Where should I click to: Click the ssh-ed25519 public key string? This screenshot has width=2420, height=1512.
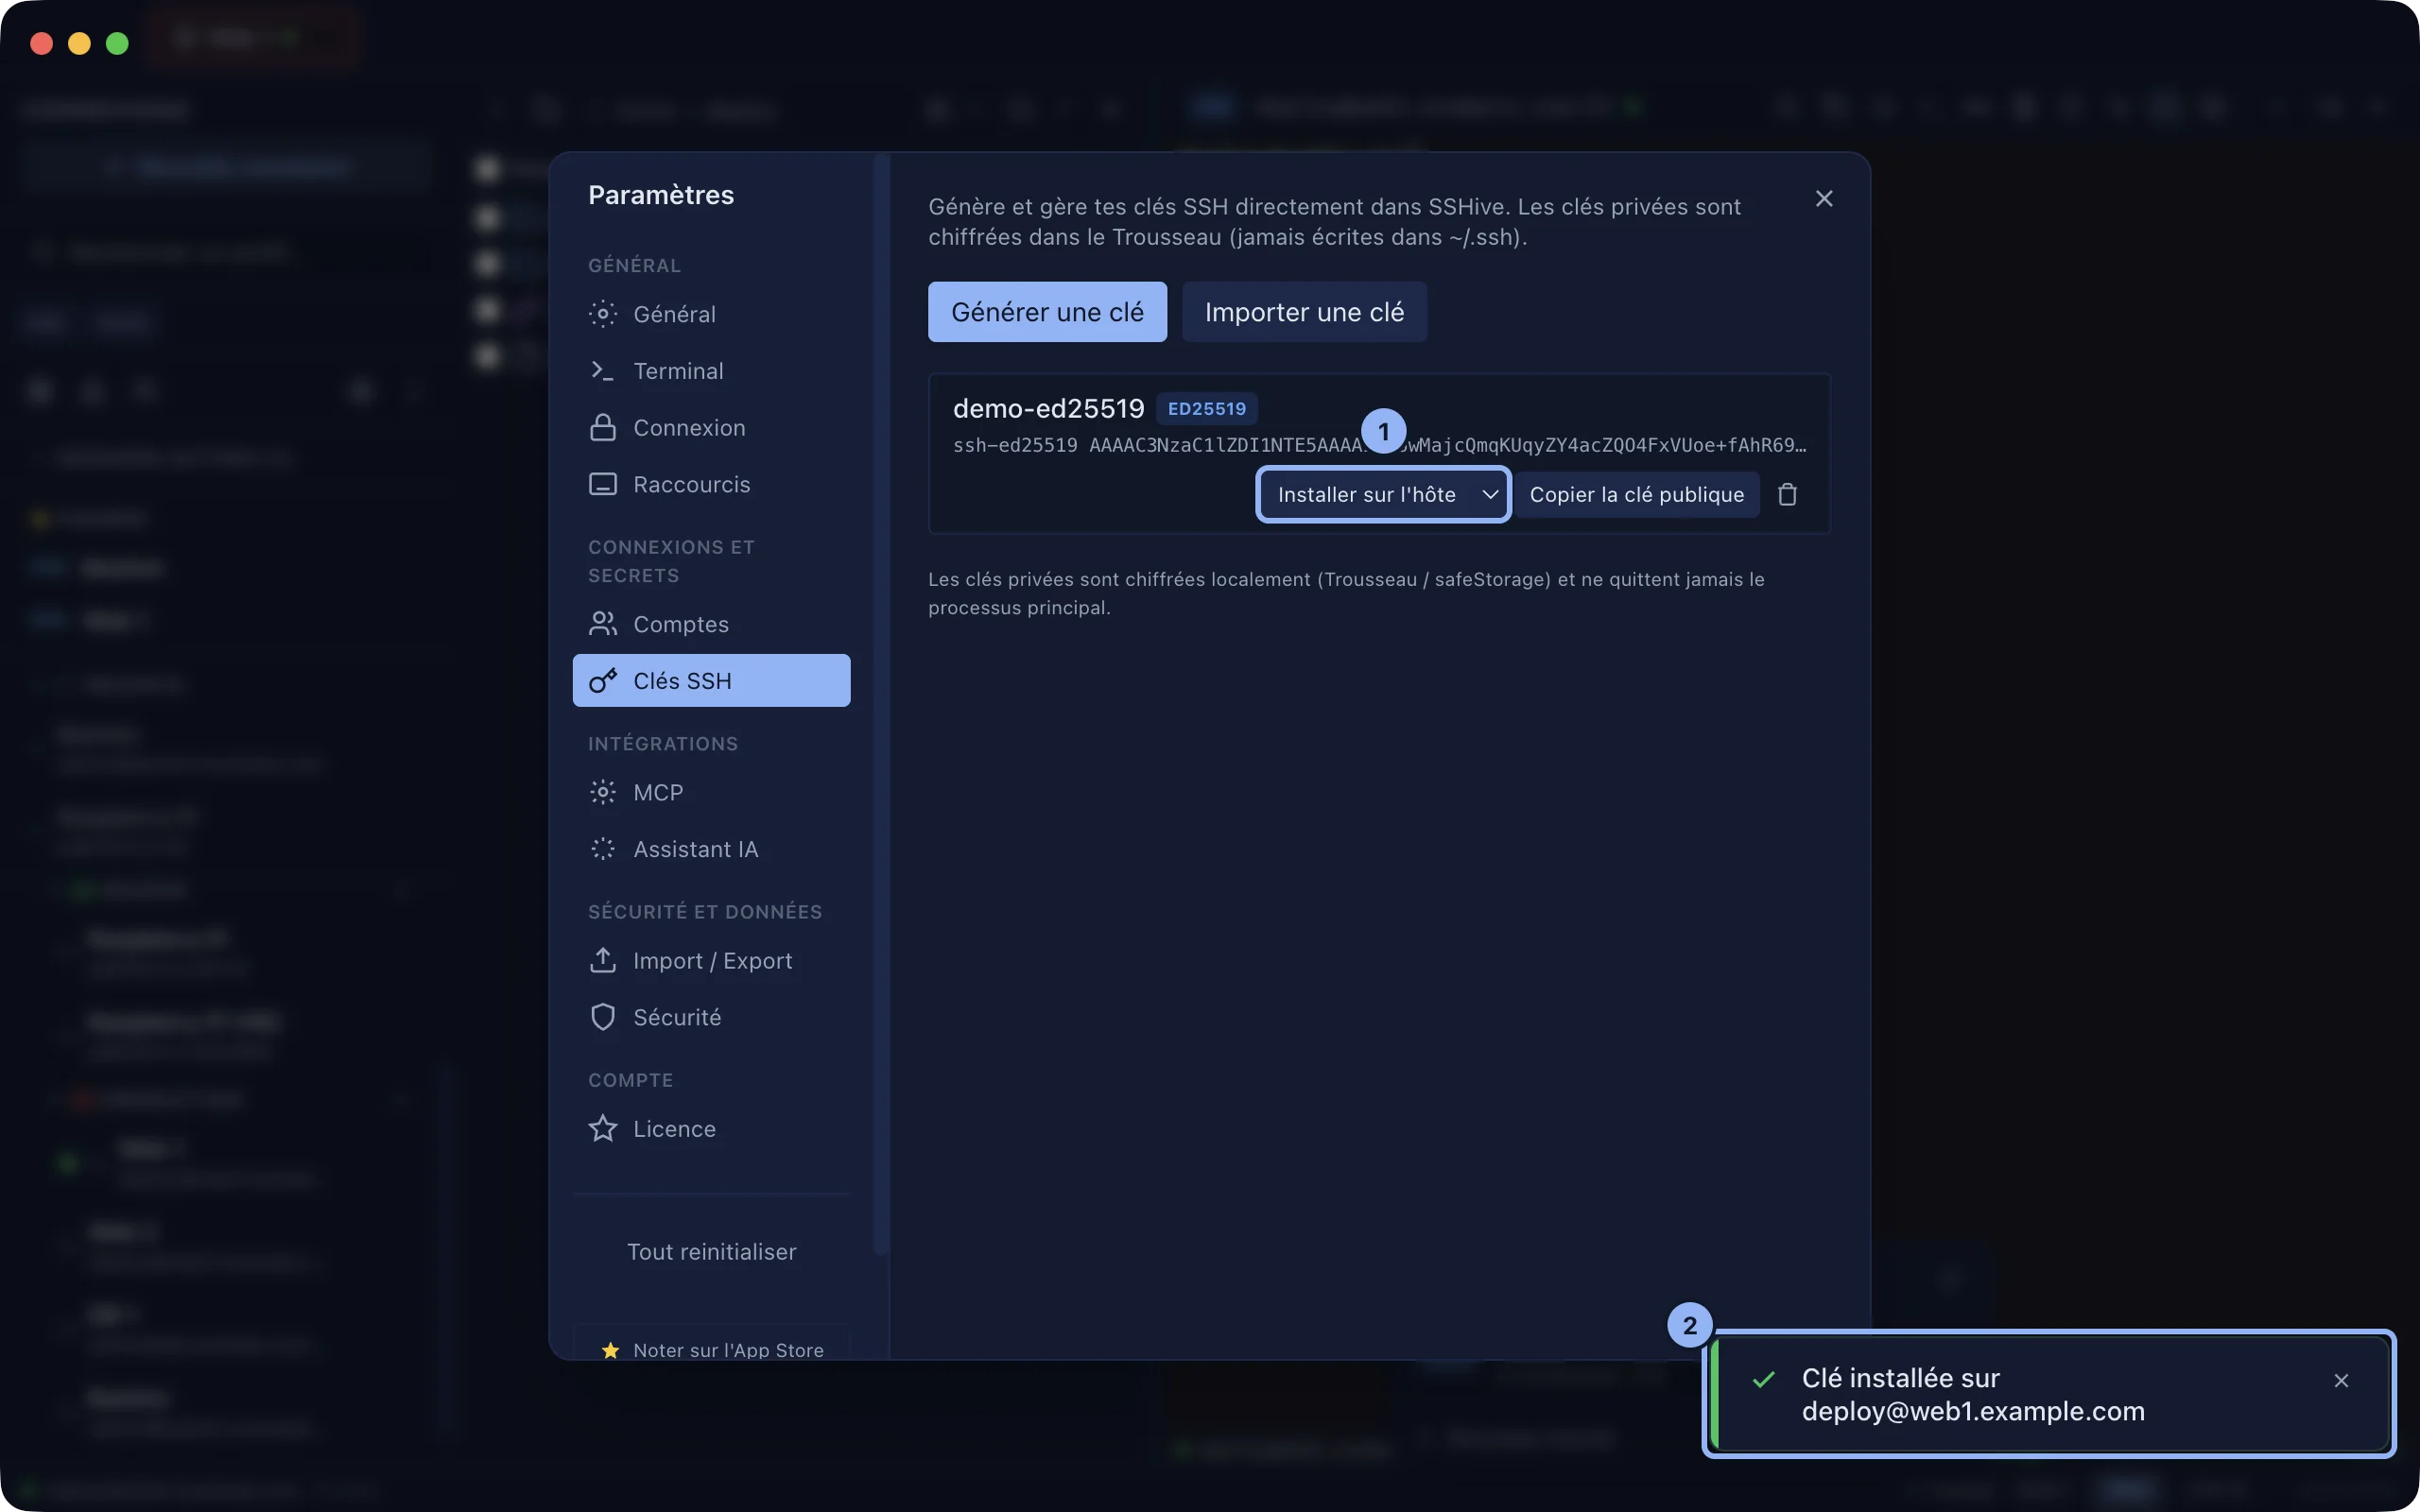pos(1380,445)
